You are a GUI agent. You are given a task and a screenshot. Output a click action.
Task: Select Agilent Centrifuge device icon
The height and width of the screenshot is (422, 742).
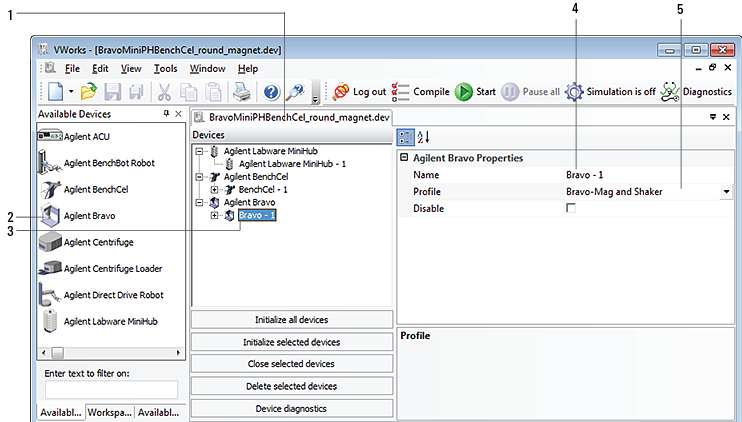50,242
